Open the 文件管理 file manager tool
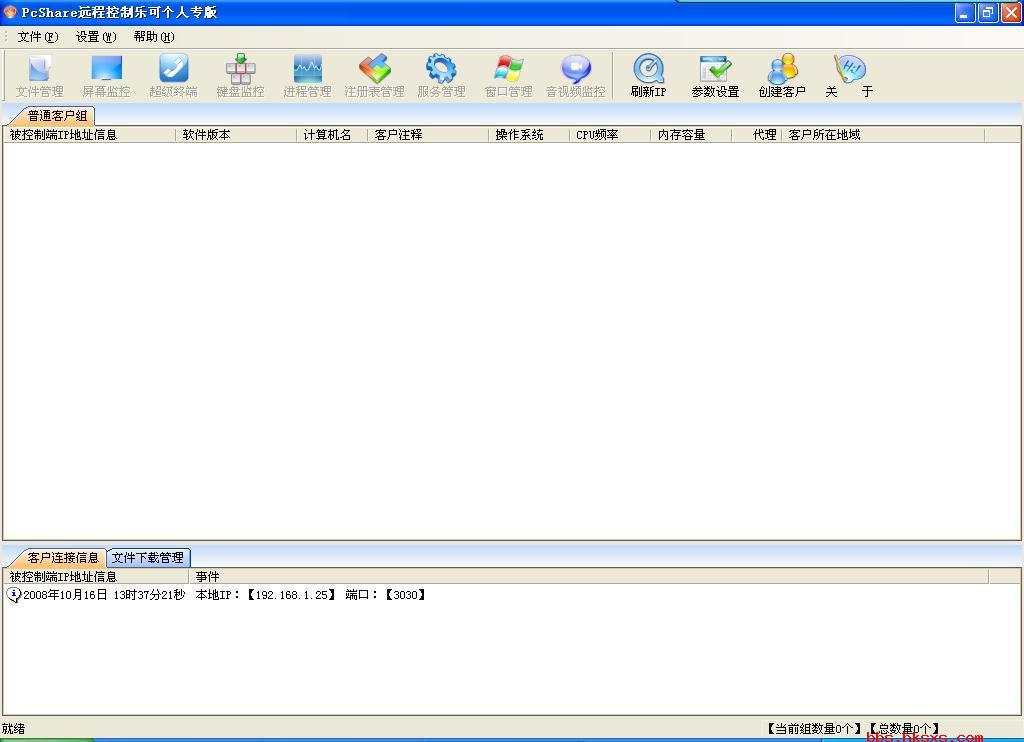1024x742 pixels. coord(39,75)
